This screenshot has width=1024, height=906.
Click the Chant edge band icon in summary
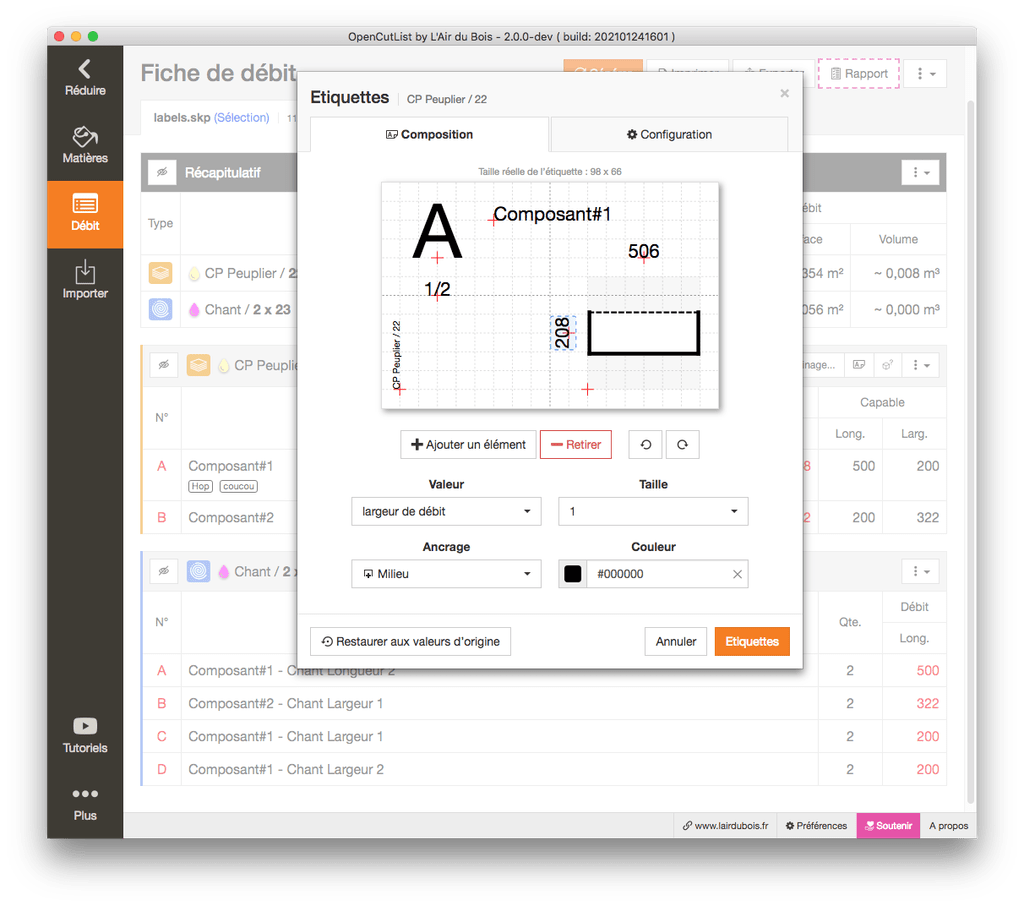click(160, 309)
